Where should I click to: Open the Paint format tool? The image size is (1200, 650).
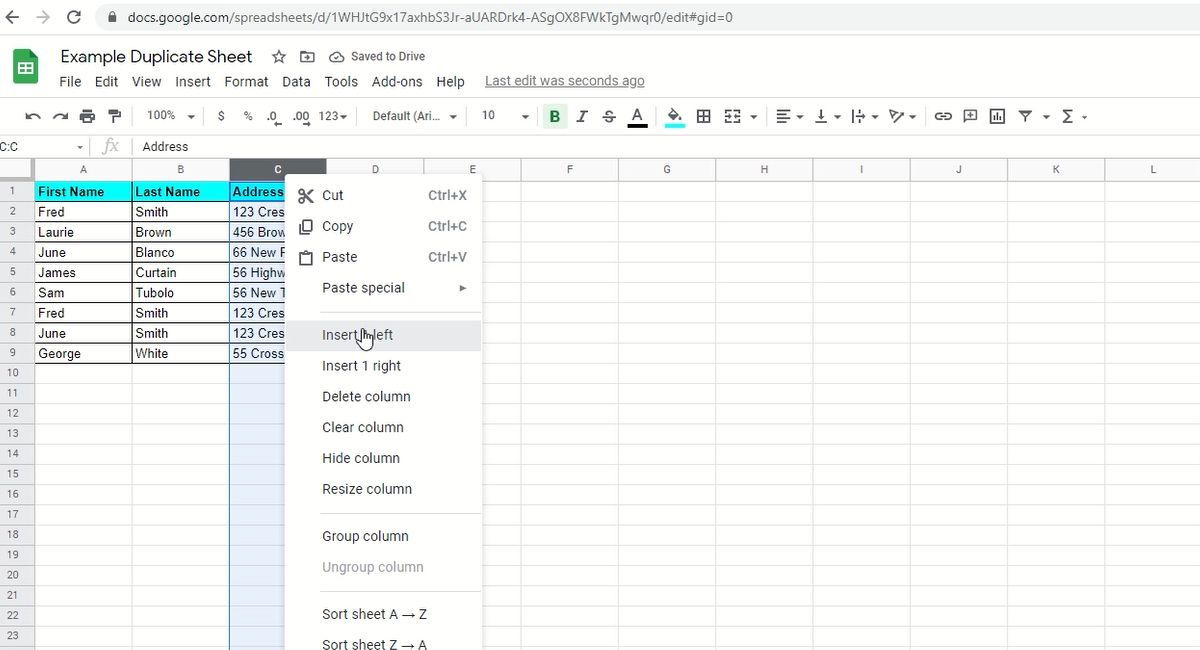(115, 115)
